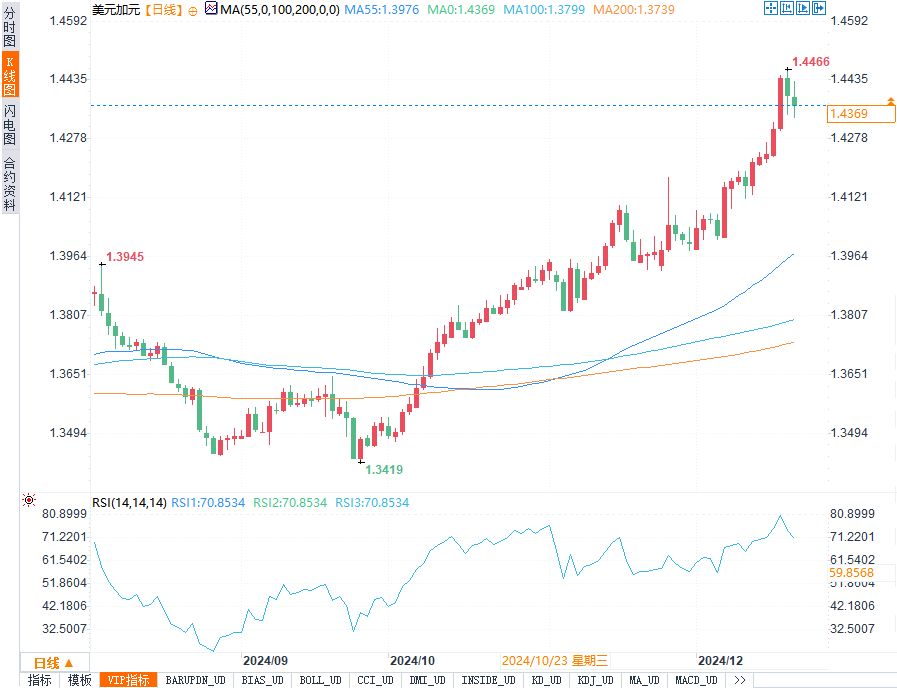Click the 【日线】 period label in chart title
This screenshot has height=688, width=897.
pyautogui.click(x=162, y=9)
